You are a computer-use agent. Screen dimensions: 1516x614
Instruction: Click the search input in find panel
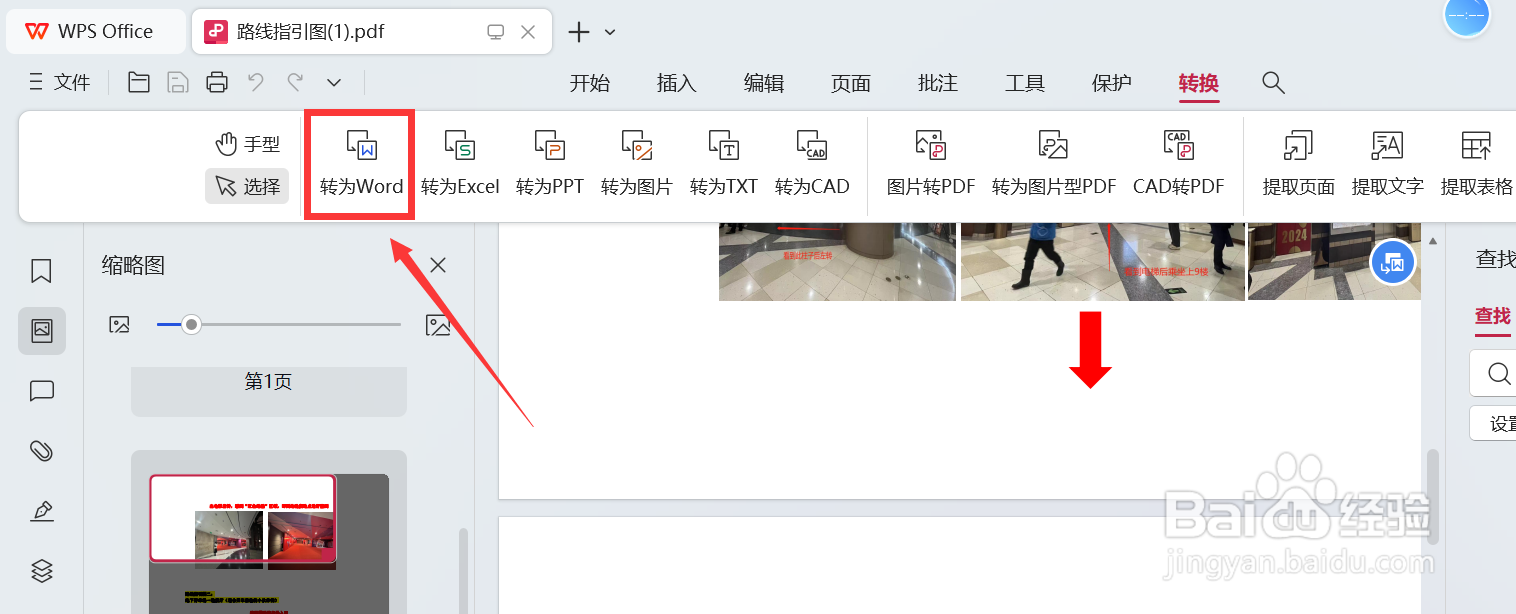(x=1494, y=373)
